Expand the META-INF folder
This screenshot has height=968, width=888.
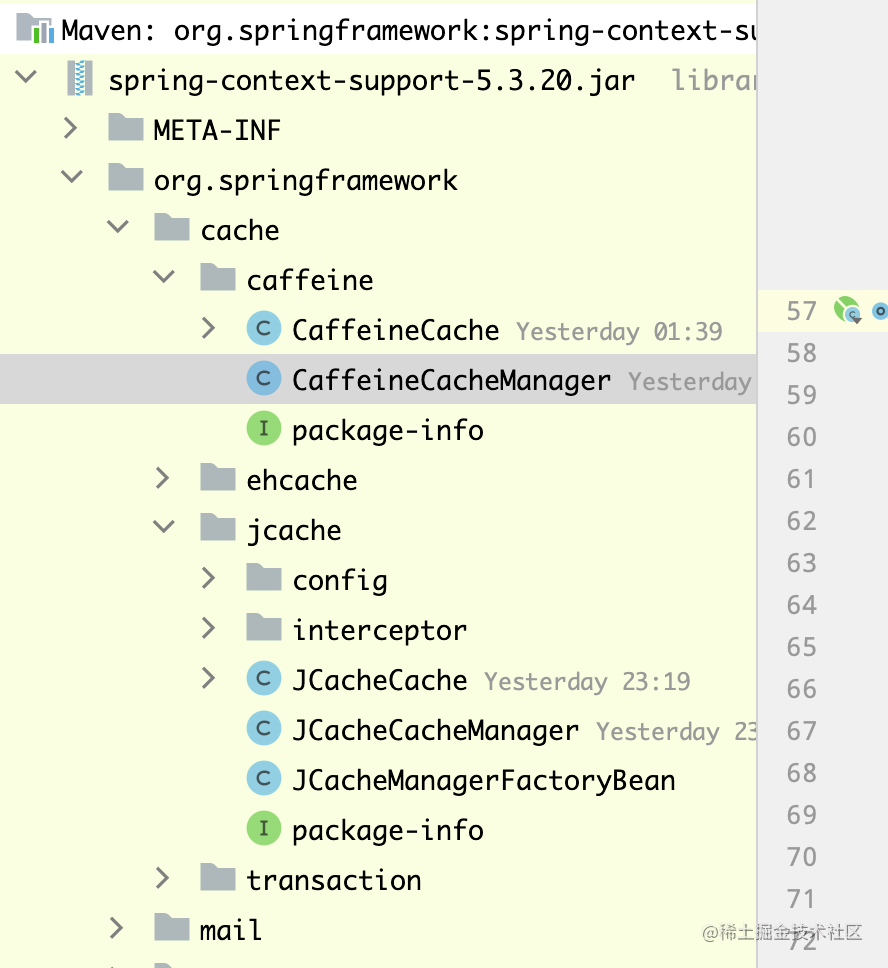point(68,128)
